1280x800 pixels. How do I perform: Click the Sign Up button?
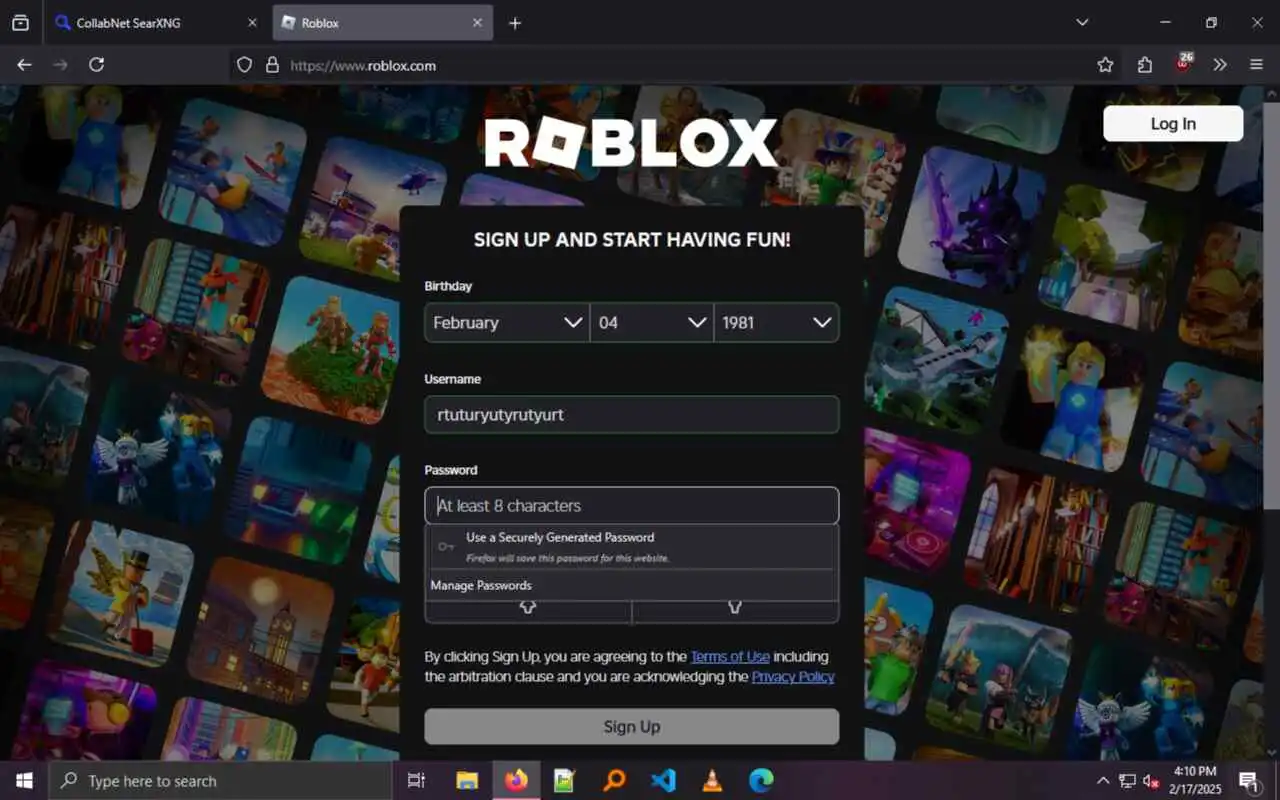click(x=632, y=727)
